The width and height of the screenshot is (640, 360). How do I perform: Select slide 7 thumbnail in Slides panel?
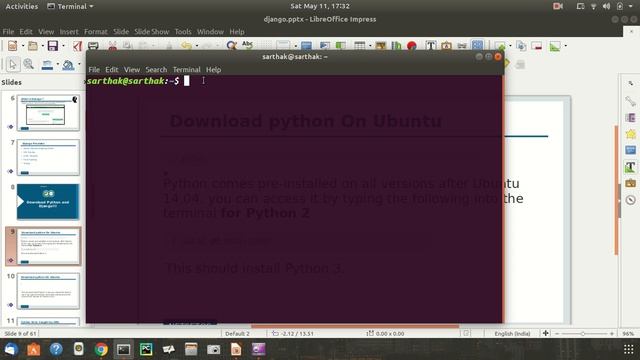pyautogui.click(x=48, y=158)
